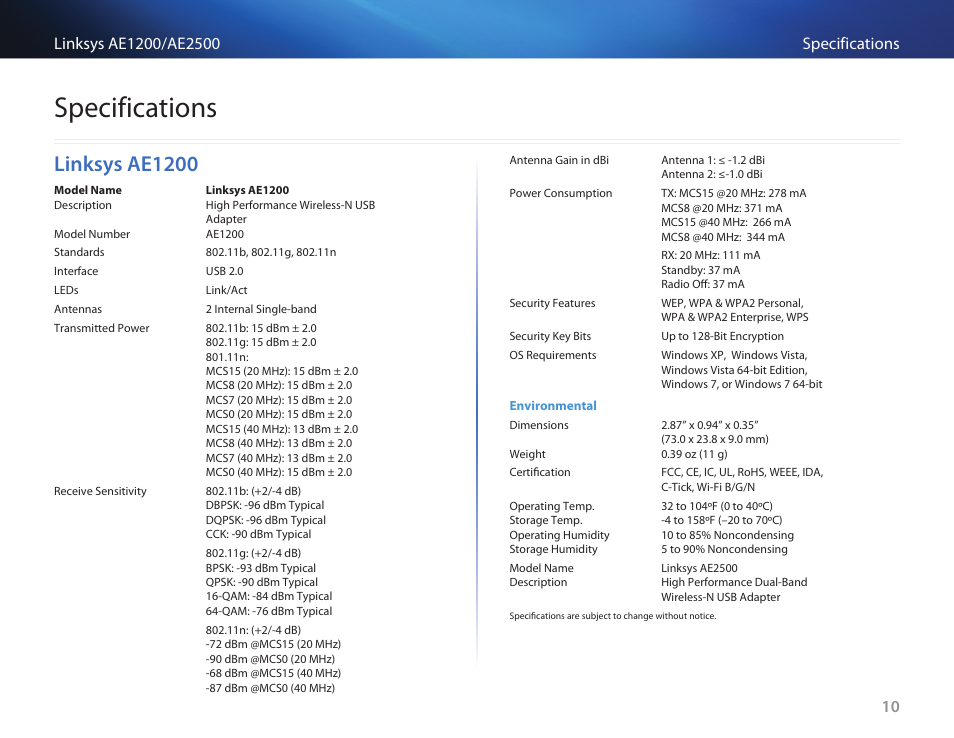Click '802.11g: (+2/-4 dB)' line
The image size is (954, 738).
pos(253,553)
